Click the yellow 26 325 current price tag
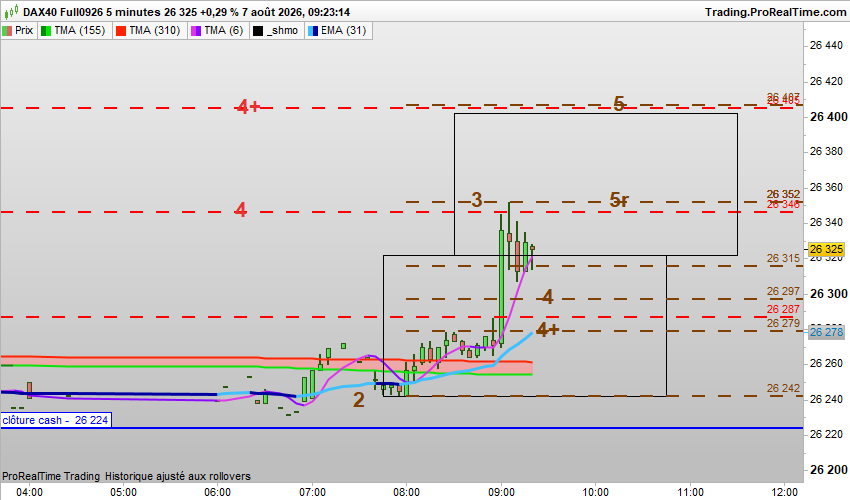This screenshot has height=500, width=850. (x=826, y=249)
